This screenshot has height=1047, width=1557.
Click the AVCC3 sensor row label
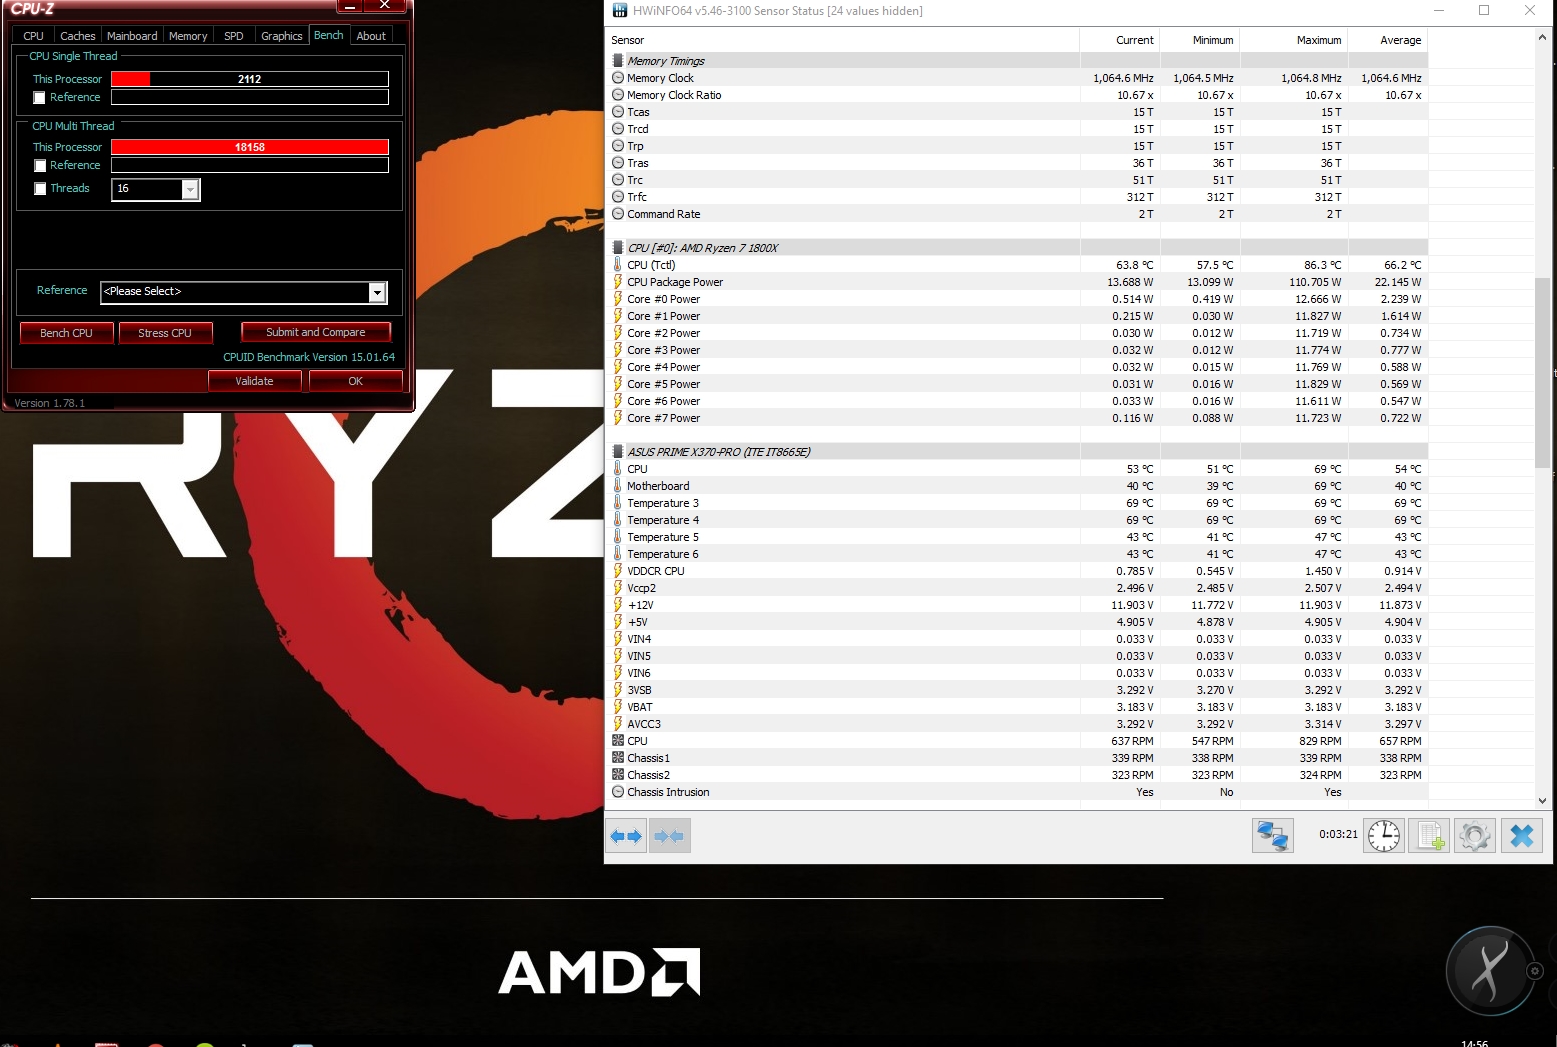point(644,724)
